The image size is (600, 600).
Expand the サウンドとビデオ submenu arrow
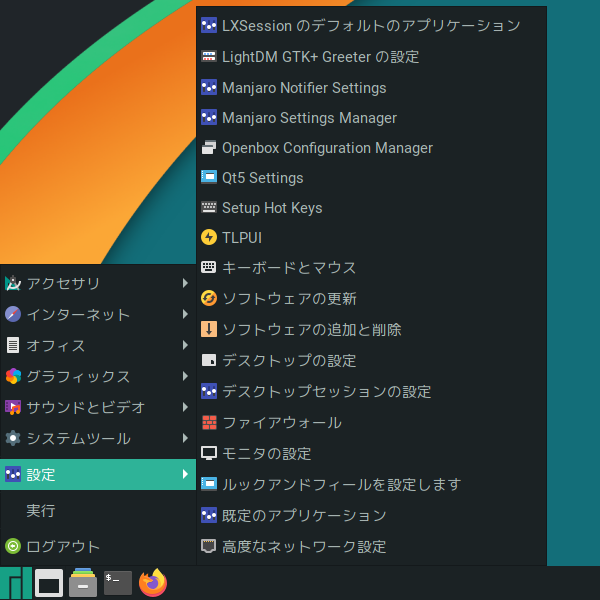(185, 407)
